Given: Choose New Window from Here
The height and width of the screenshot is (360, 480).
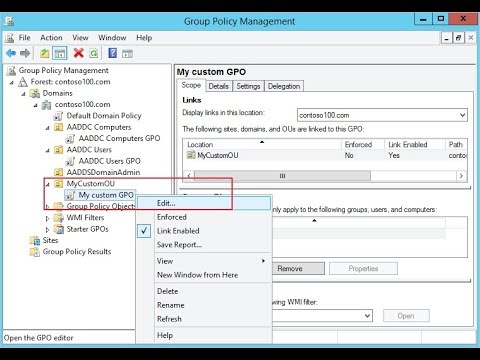Looking at the screenshot, I should click(x=203, y=275).
